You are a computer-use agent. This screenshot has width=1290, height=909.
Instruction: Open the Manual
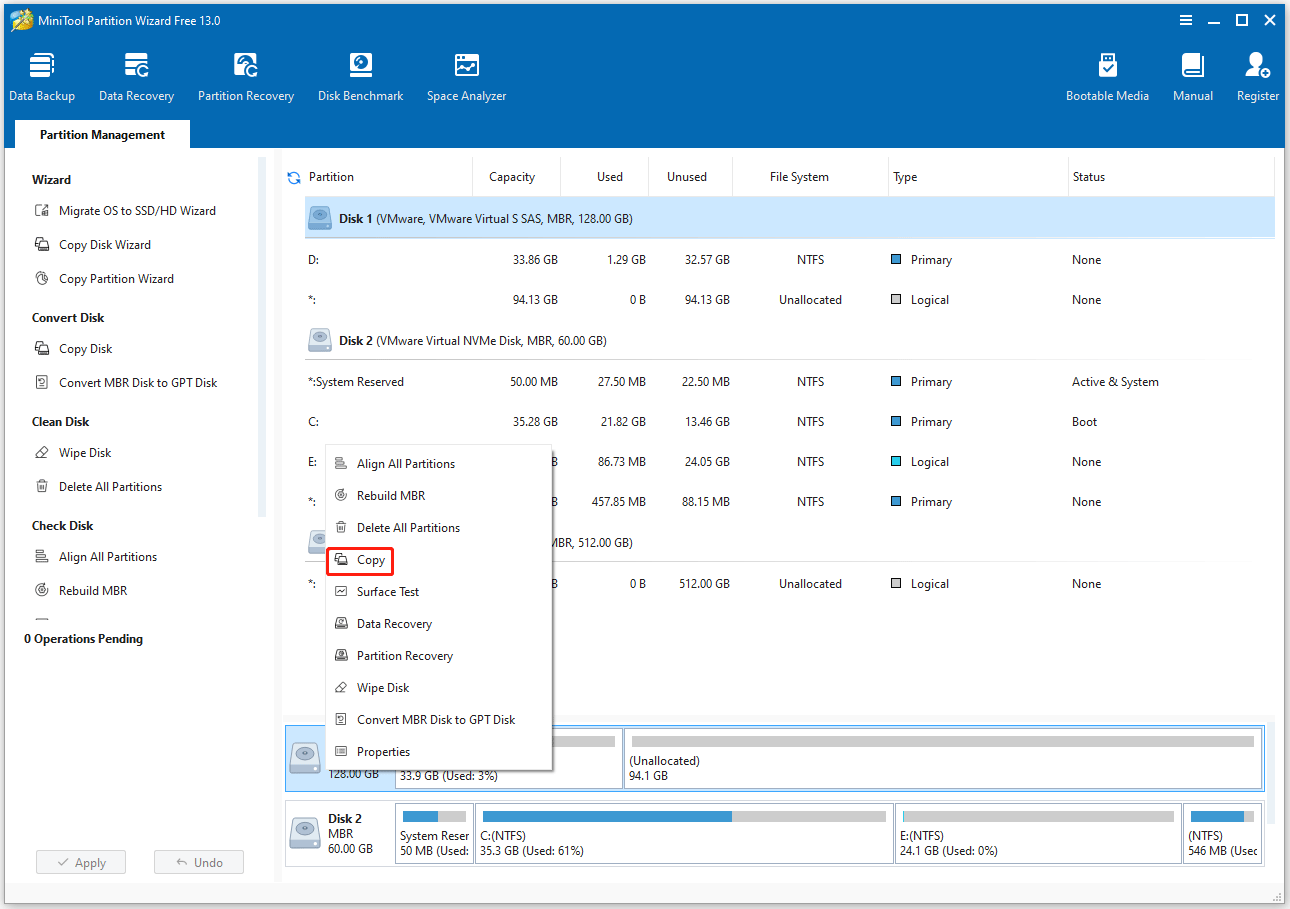1192,75
